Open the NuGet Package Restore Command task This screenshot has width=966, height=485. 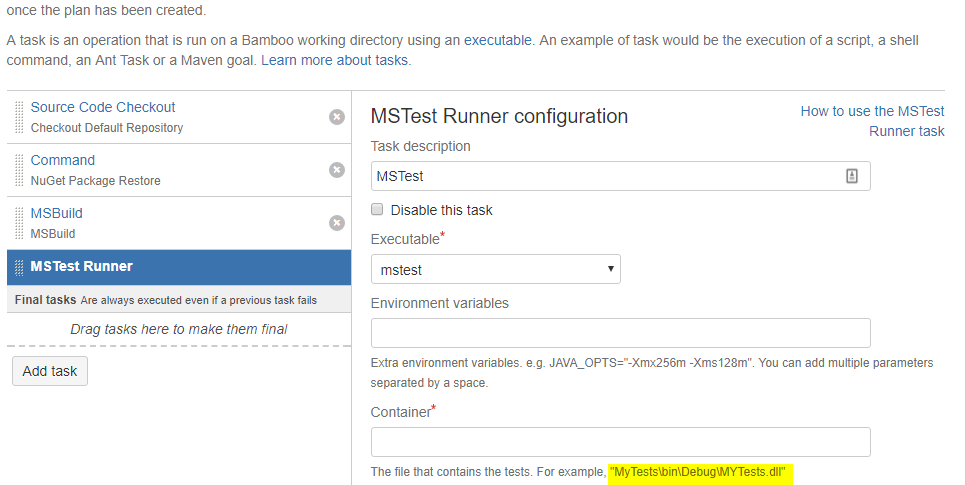(x=63, y=160)
